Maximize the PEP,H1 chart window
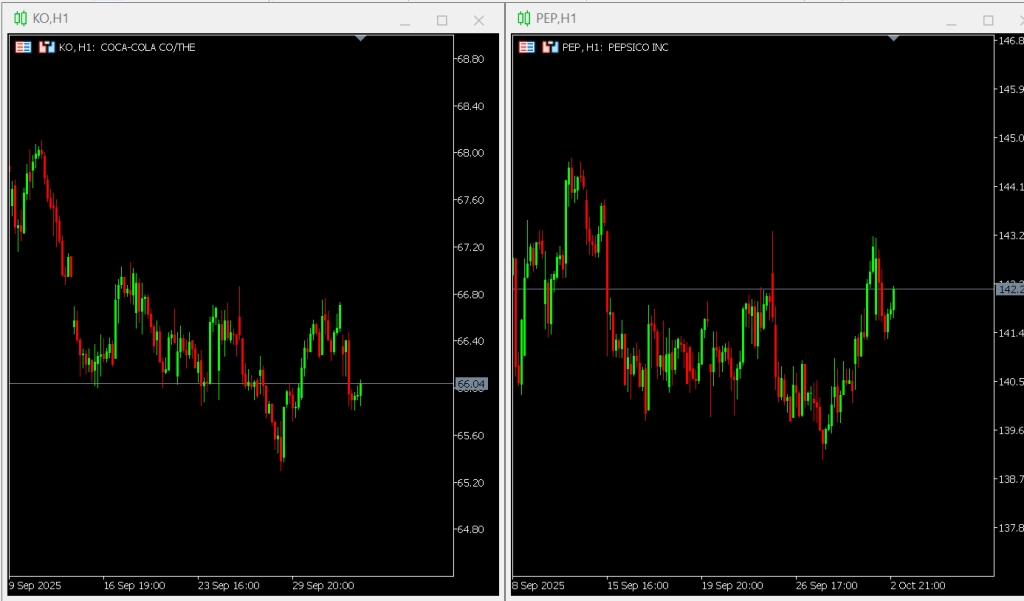 pos(988,20)
